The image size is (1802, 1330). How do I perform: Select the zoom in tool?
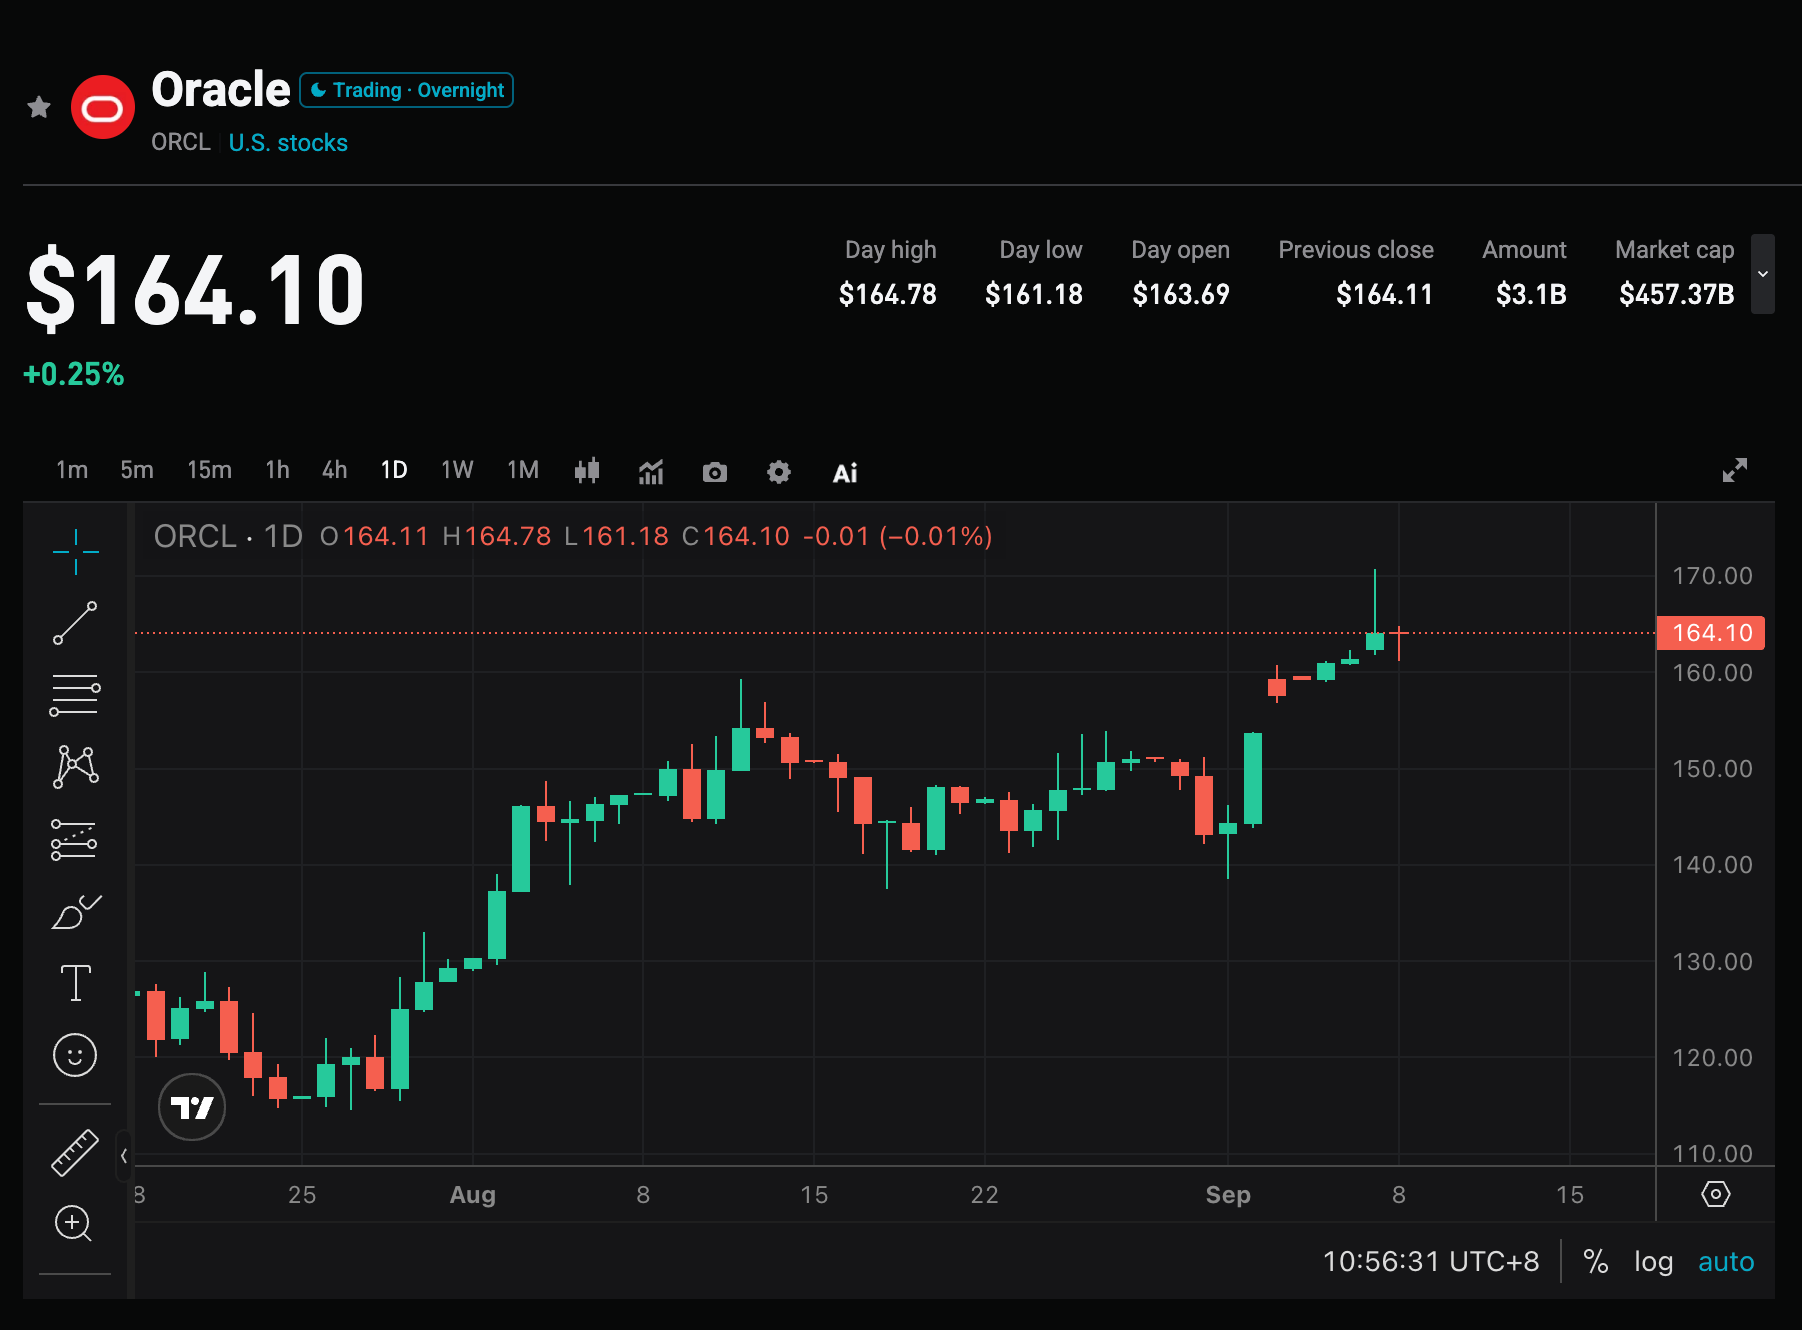[x=74, y=1223]
